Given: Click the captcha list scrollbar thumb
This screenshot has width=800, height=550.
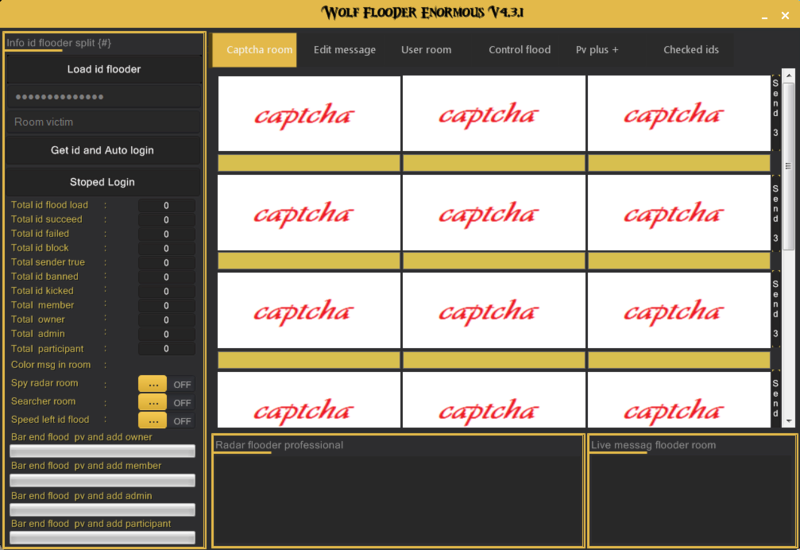Looking at the screenshot, I should coord(789,165).
